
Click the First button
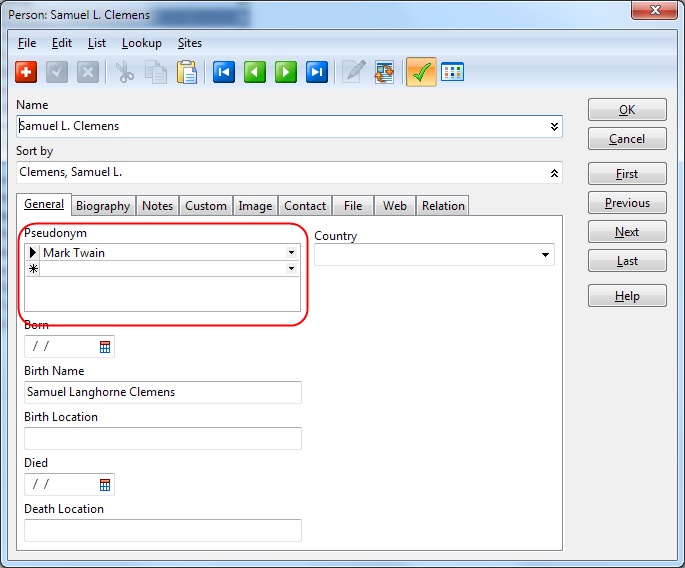(x=627, y=174)
